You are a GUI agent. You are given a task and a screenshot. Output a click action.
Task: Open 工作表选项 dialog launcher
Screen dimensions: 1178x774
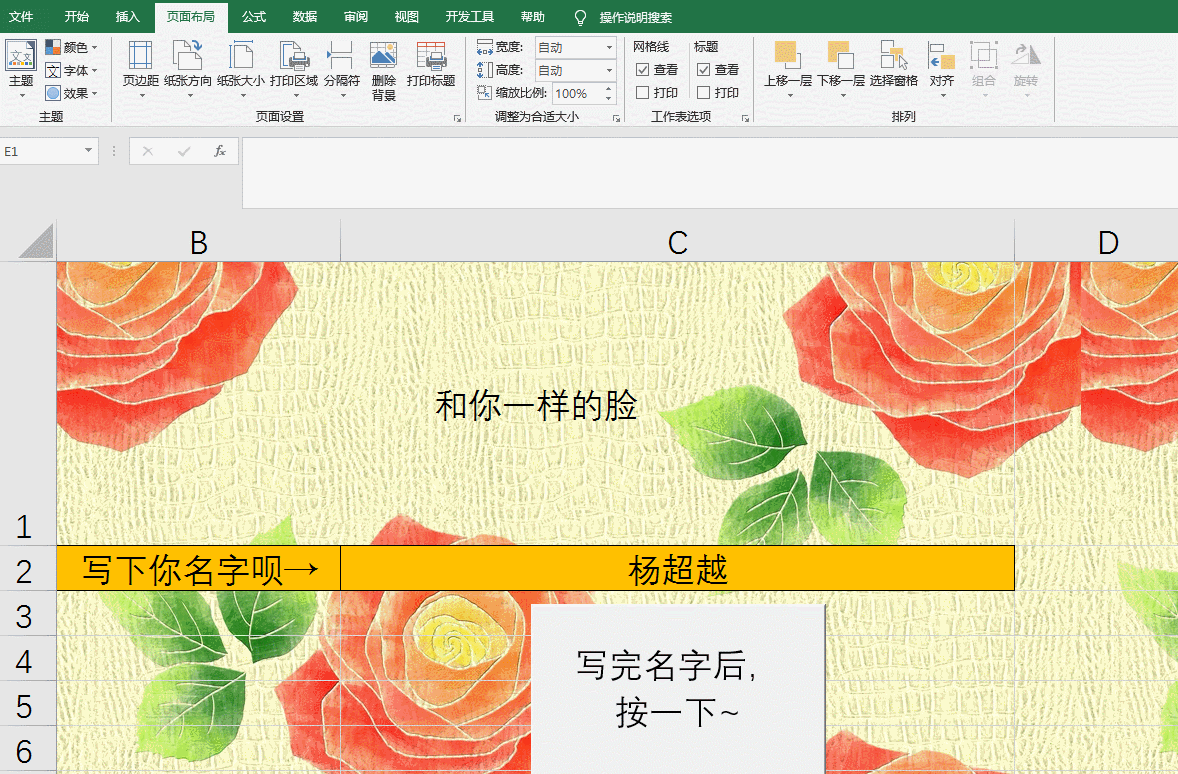[x=745, y=118]
